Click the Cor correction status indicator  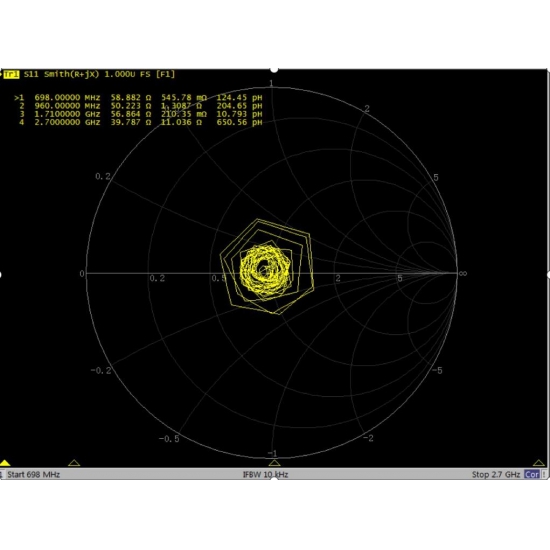532,474
